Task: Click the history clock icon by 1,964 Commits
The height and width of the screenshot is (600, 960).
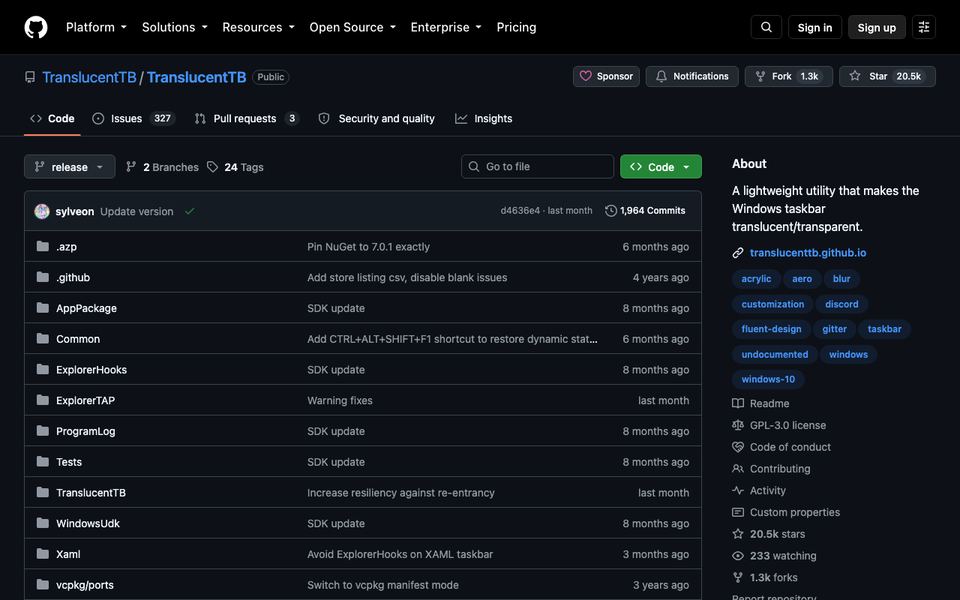Action: click(x=610, y=211)
